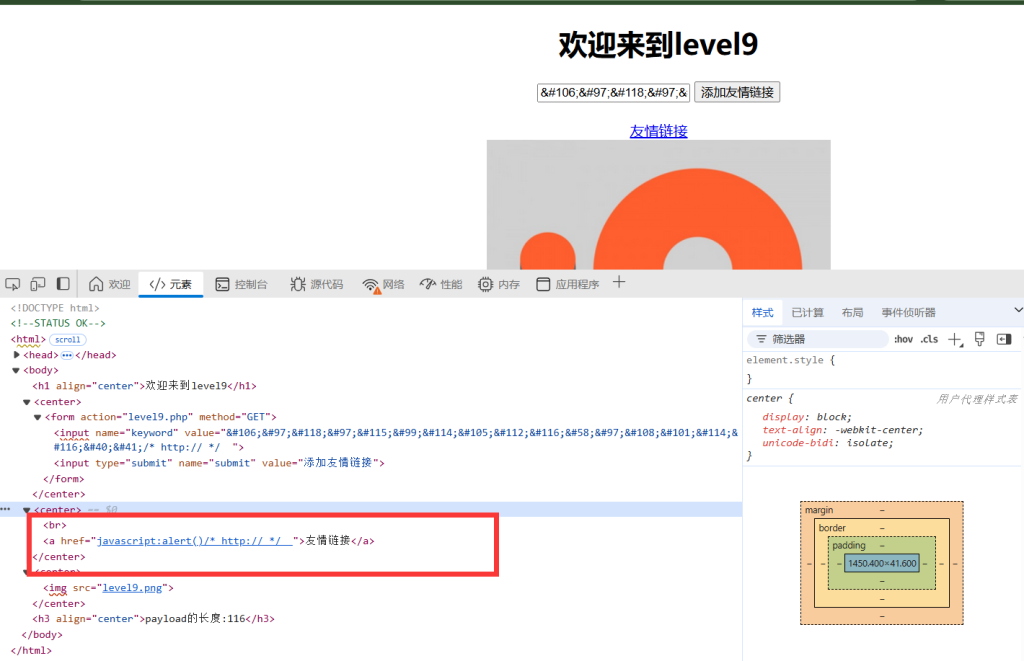Image resolution: width=1024 pixels, height=661 pixels.
Task: Focus the 筛选器 filter field
Action: point(818,339)
